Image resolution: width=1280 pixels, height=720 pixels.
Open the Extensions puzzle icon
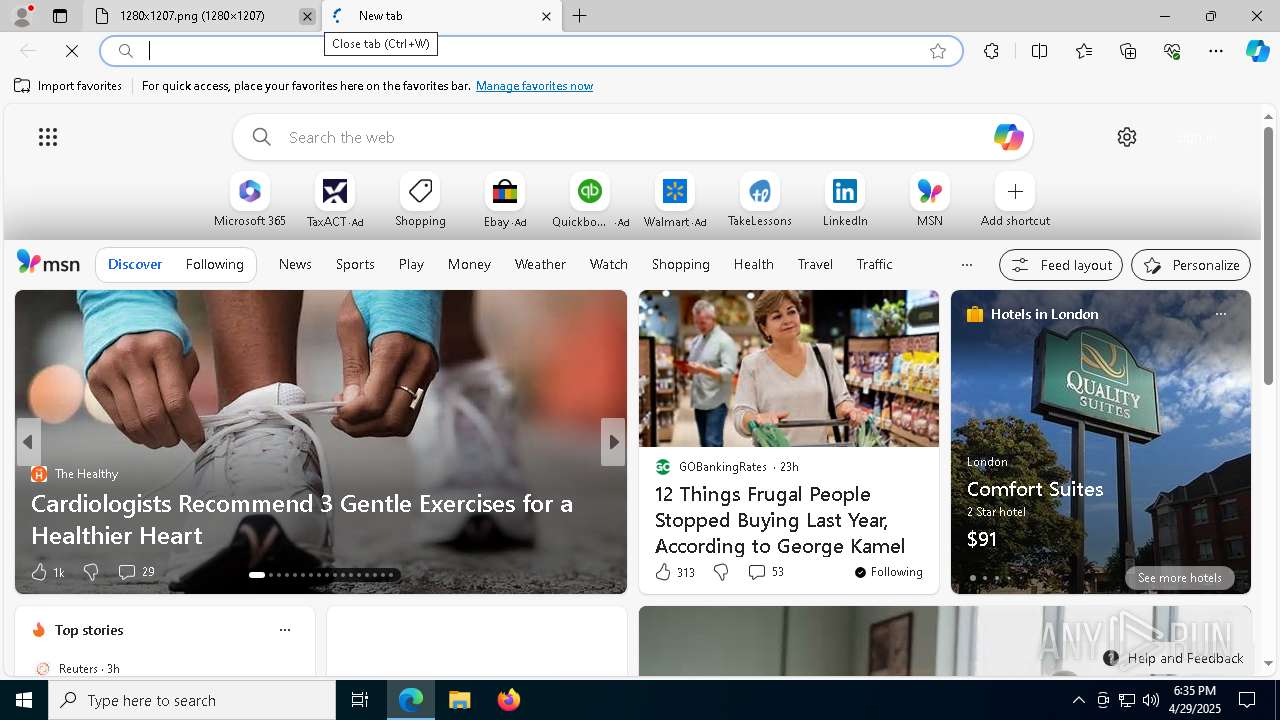coord(991,51)
